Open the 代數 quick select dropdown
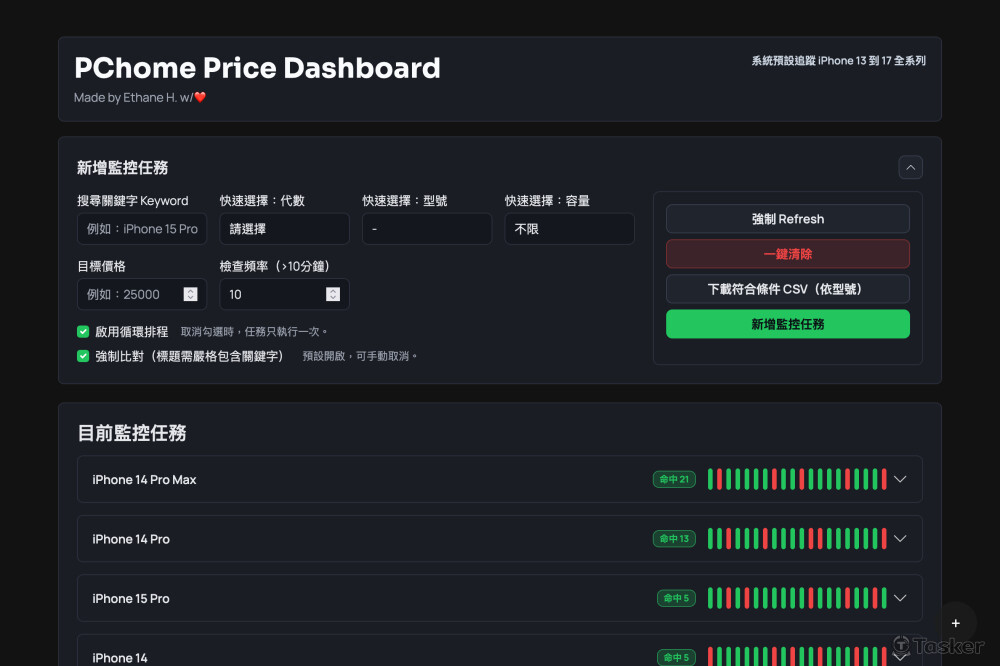1000x666 pixels. click(284, 229)
